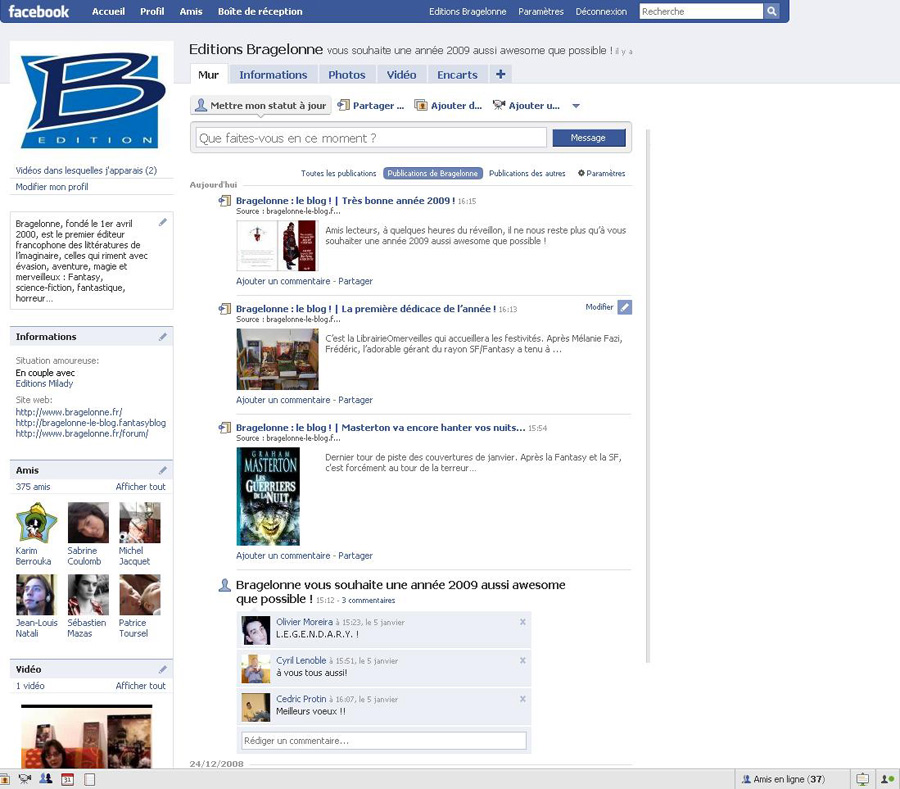Click the search magnifier button

(771, 11)
